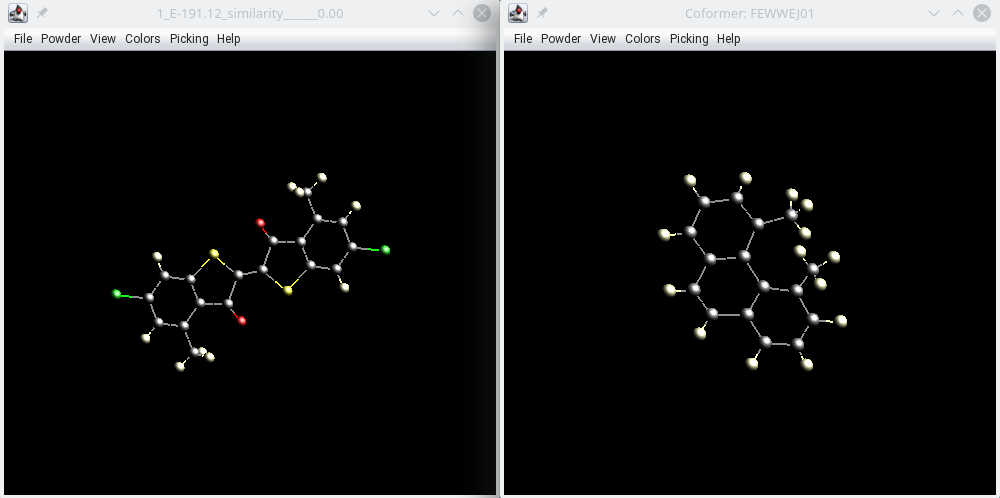
Task: Pin the Coformer: FEWWEJ01 window
Action: pos(542,13)
